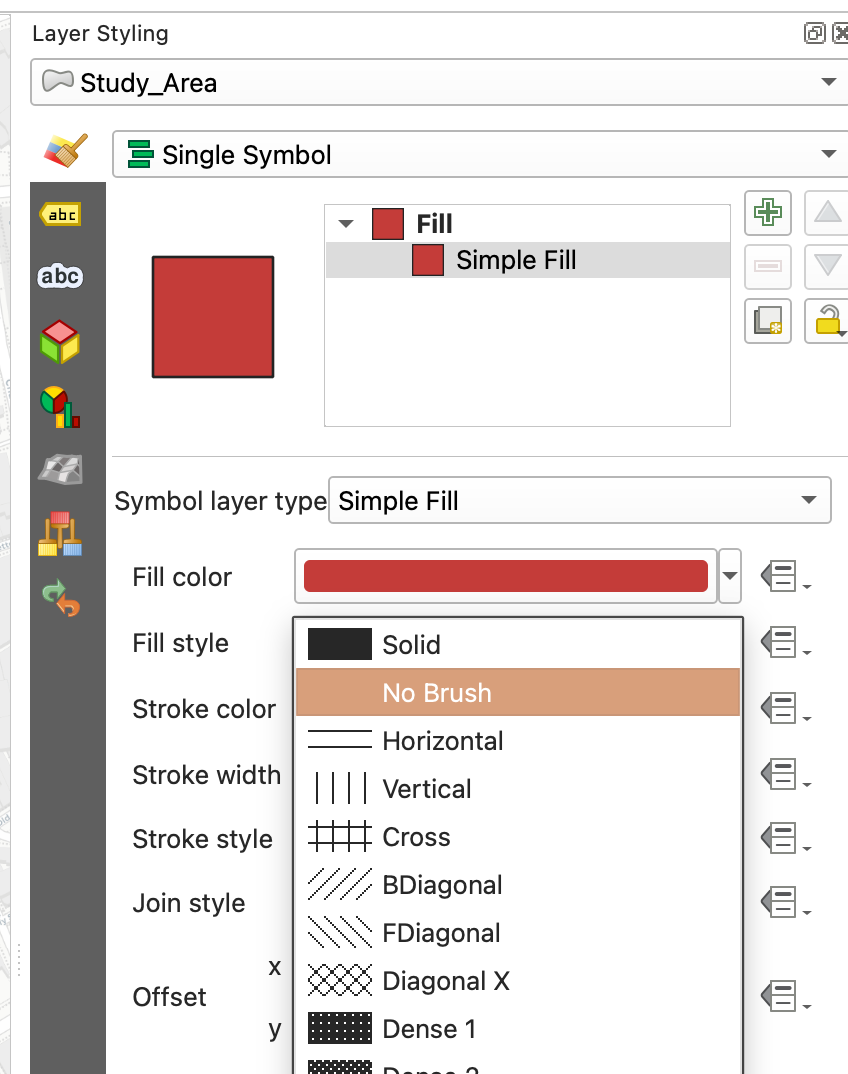Select No Brush fill style
This screenshot has height=1074, width=848.
click(x=517, y=693)
